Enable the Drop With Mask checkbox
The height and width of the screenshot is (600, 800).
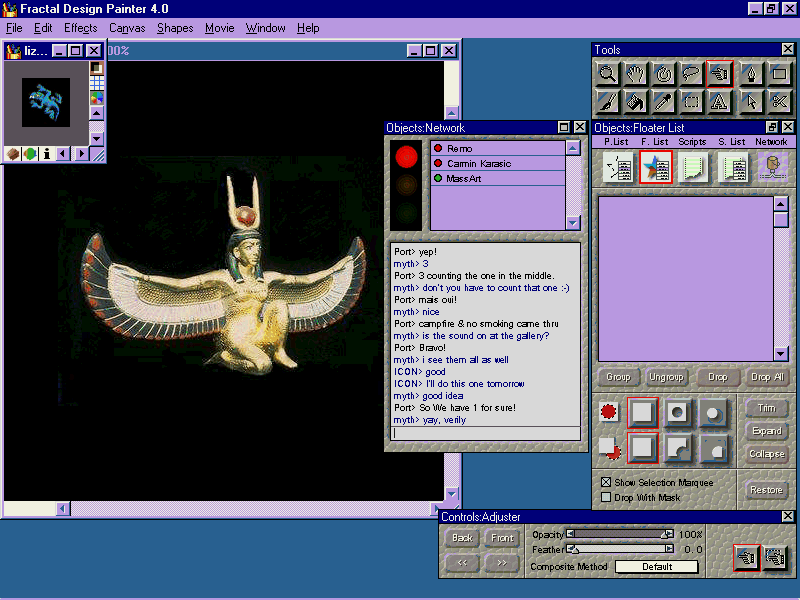click(606, 497)
